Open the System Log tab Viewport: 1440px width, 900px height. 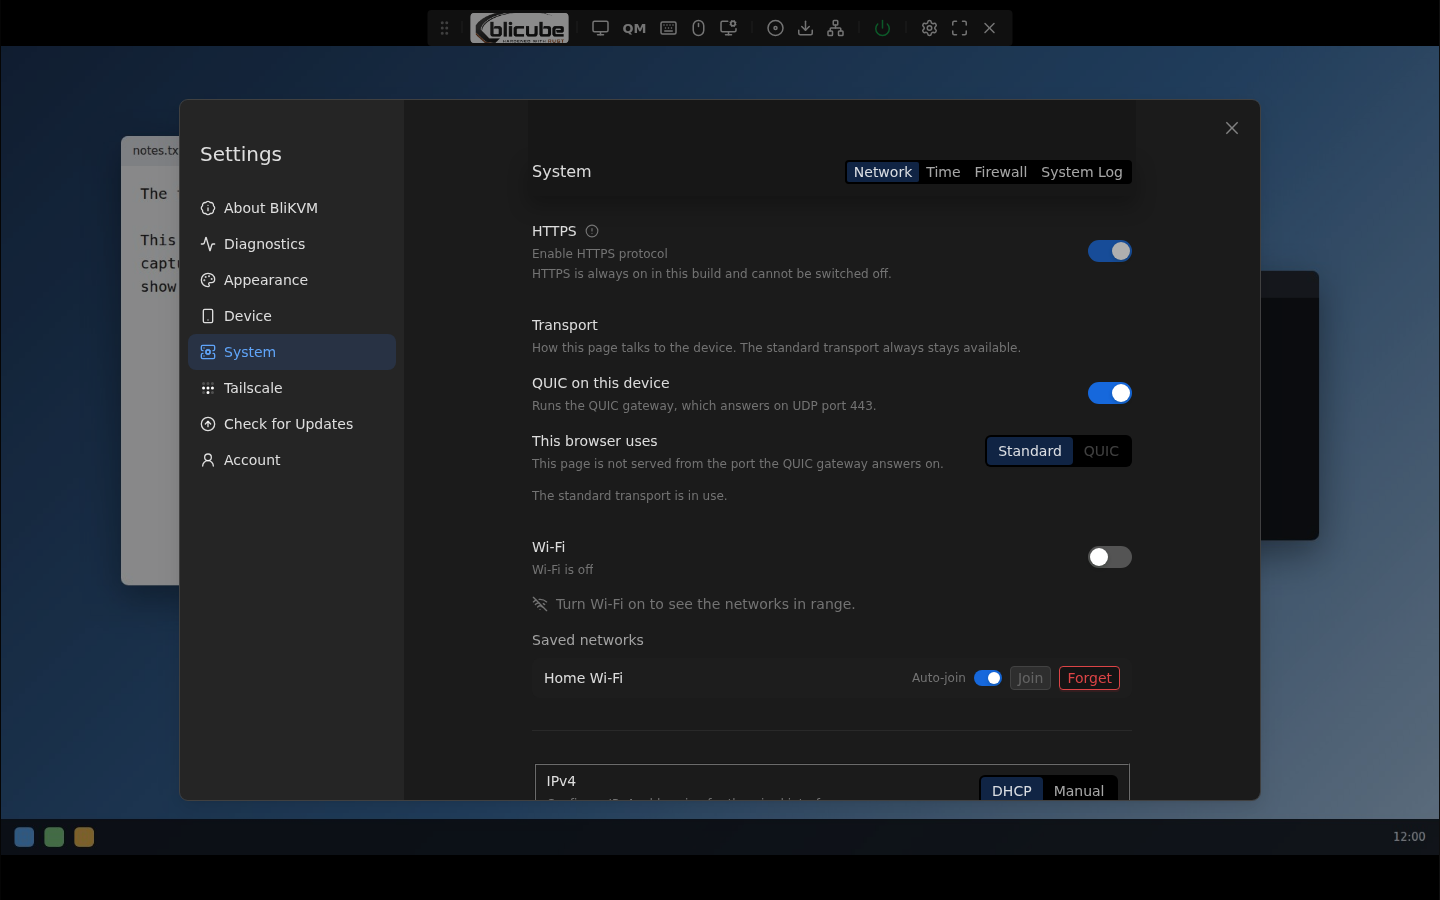pos(1081,172)
